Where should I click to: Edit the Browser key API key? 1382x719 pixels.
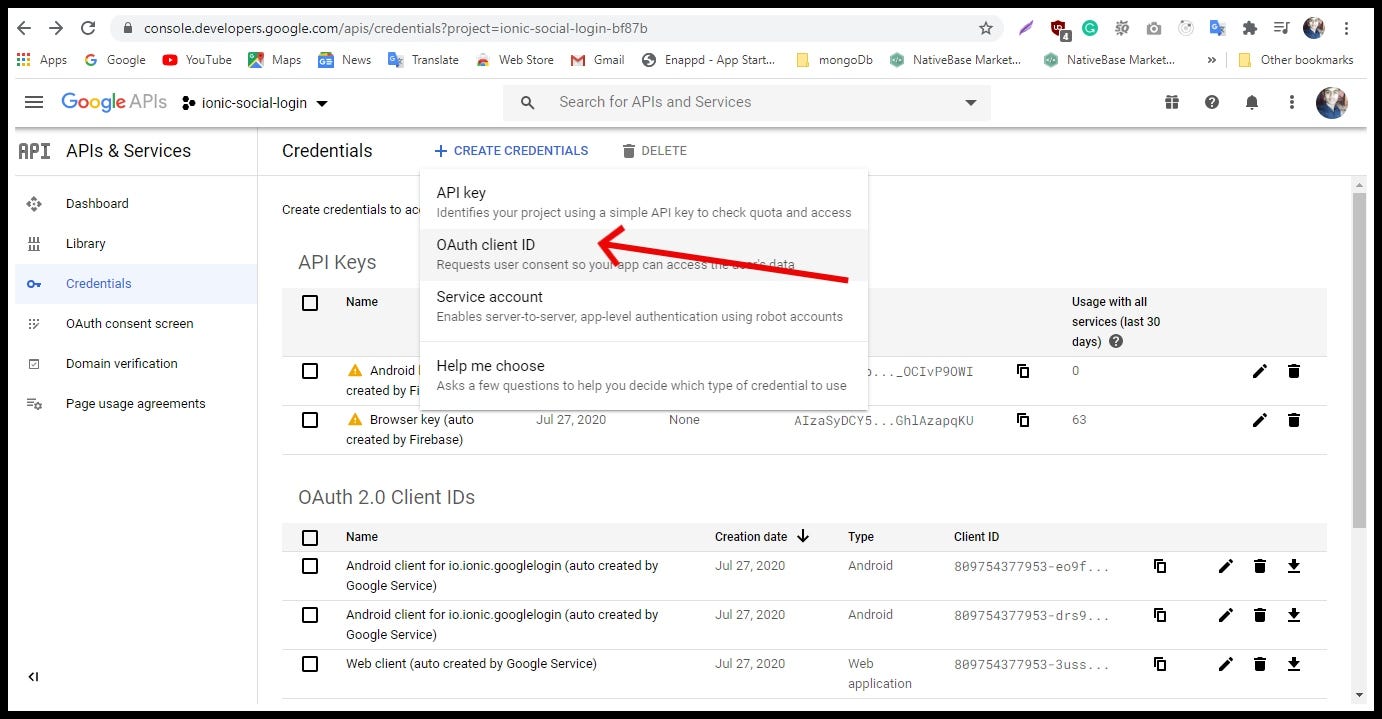1260,420
